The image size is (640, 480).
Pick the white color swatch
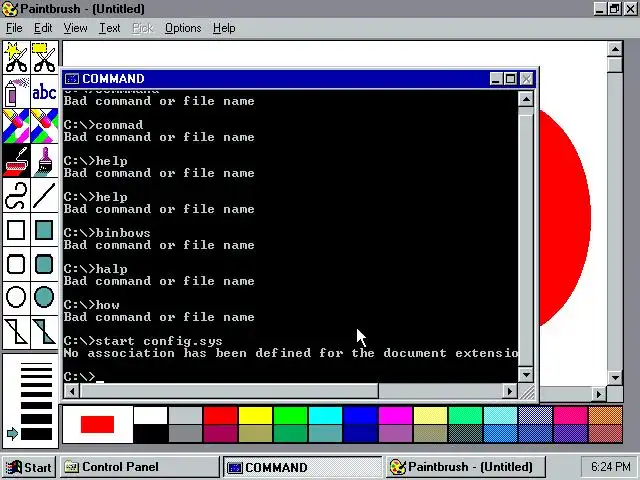(151, 416)
